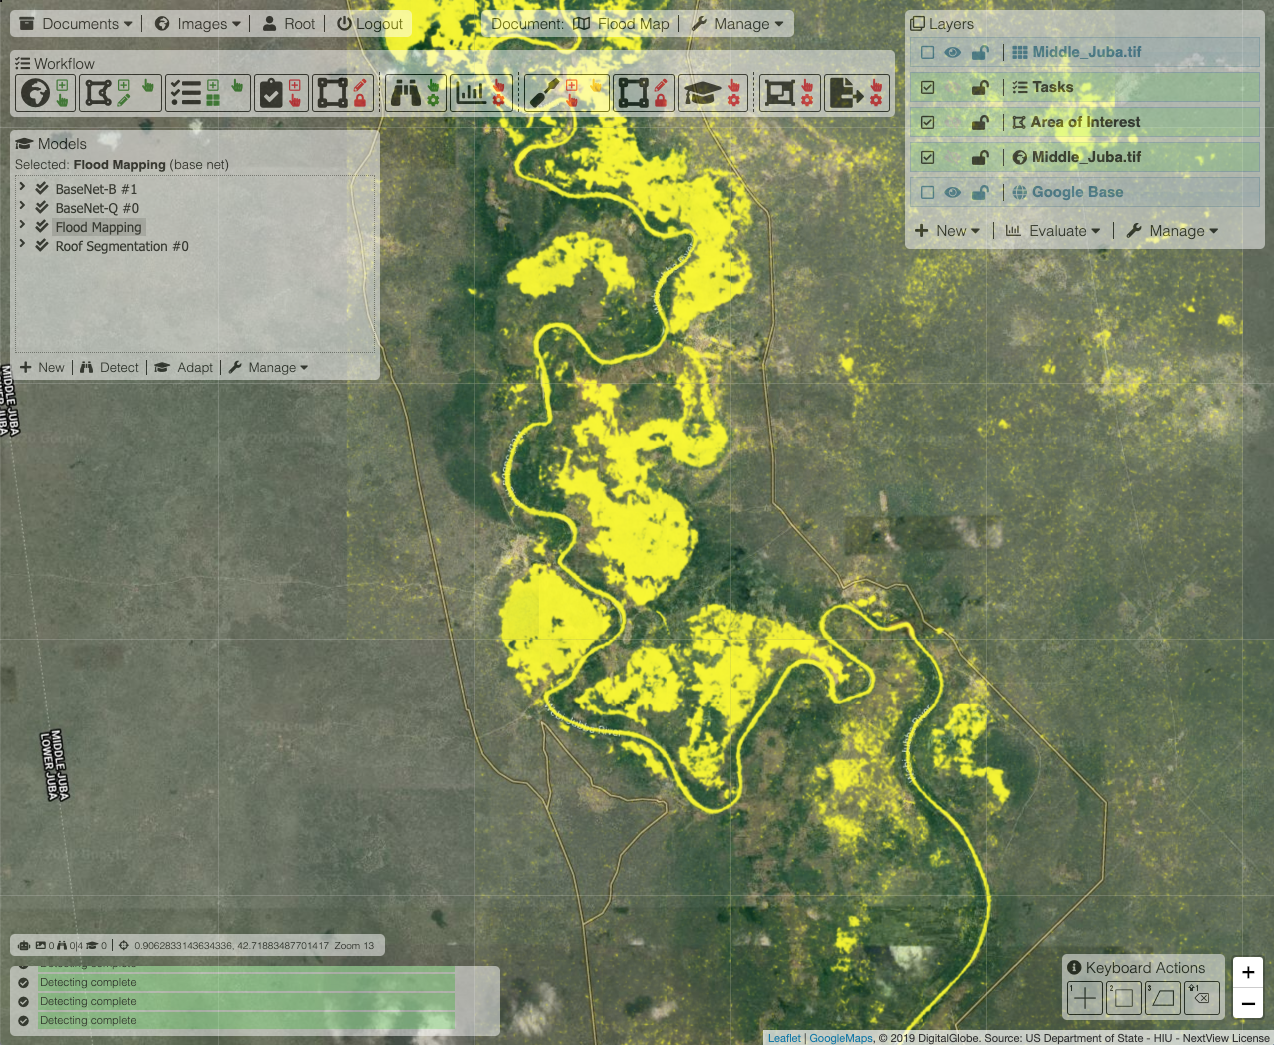Click the paintbrush annotate workflow button
This screenshot has width=1274, height=1045.
pyautogui.click(x=566, y=93)
